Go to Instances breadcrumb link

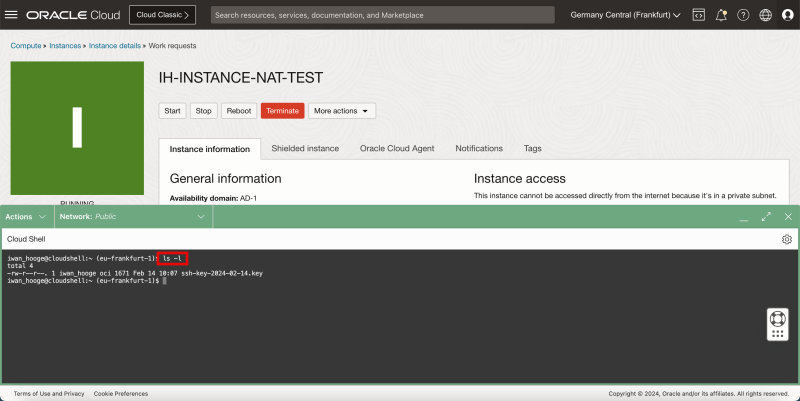pos(65,45)
